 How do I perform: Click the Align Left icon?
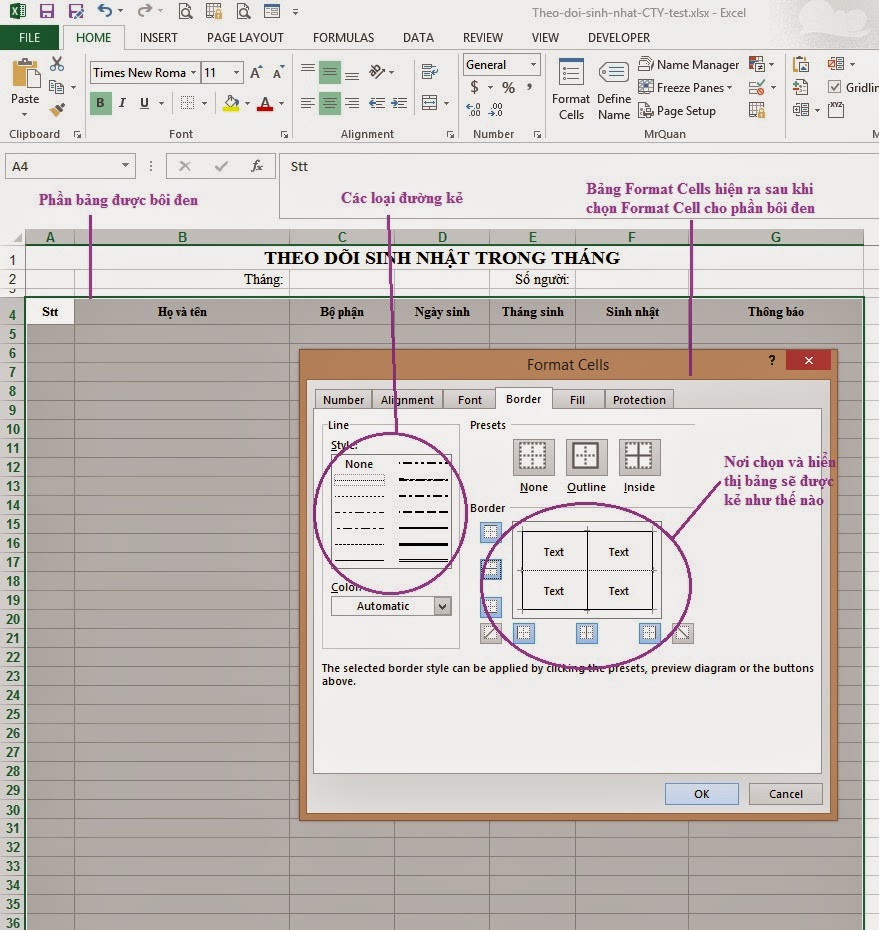[x=307, y=104]
